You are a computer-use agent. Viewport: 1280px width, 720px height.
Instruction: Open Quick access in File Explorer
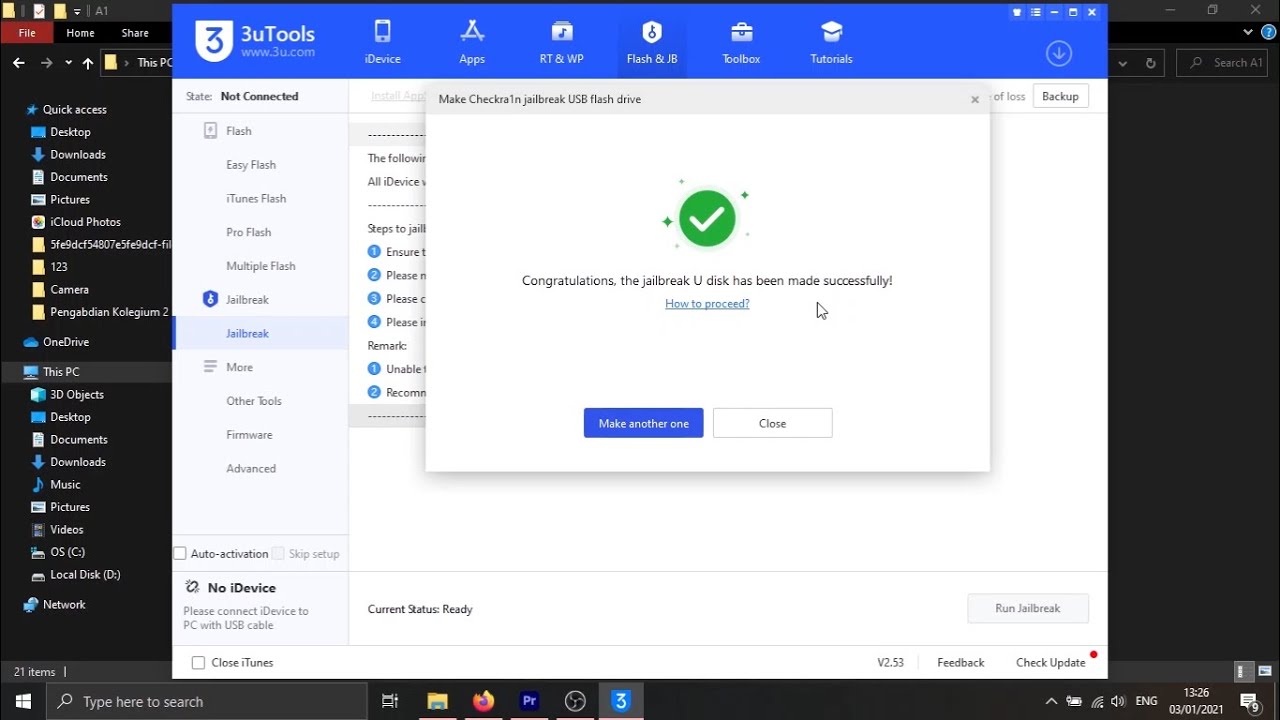74,110
